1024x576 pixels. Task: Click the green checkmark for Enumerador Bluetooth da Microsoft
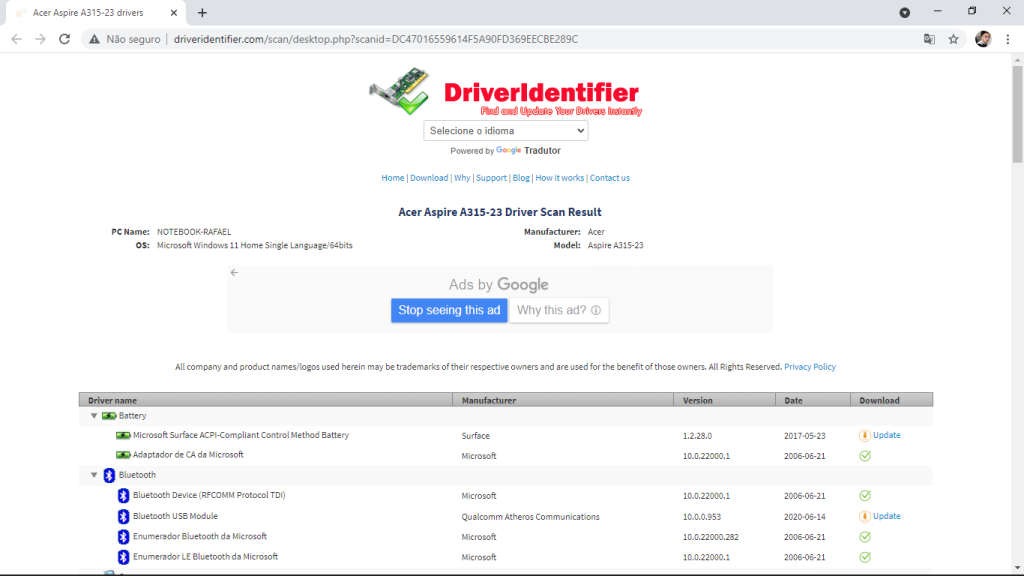[x=866, y=536]
